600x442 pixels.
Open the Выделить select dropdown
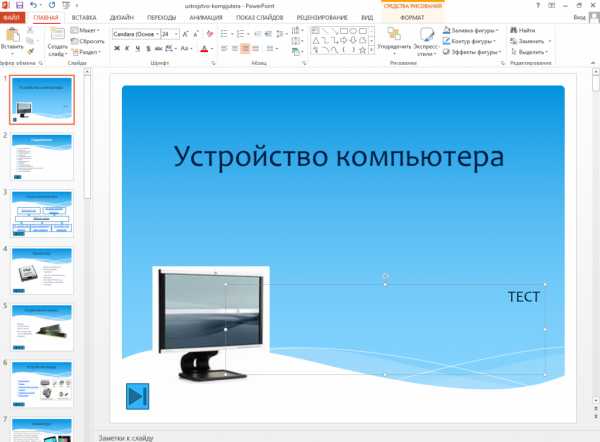coord(530,51)
